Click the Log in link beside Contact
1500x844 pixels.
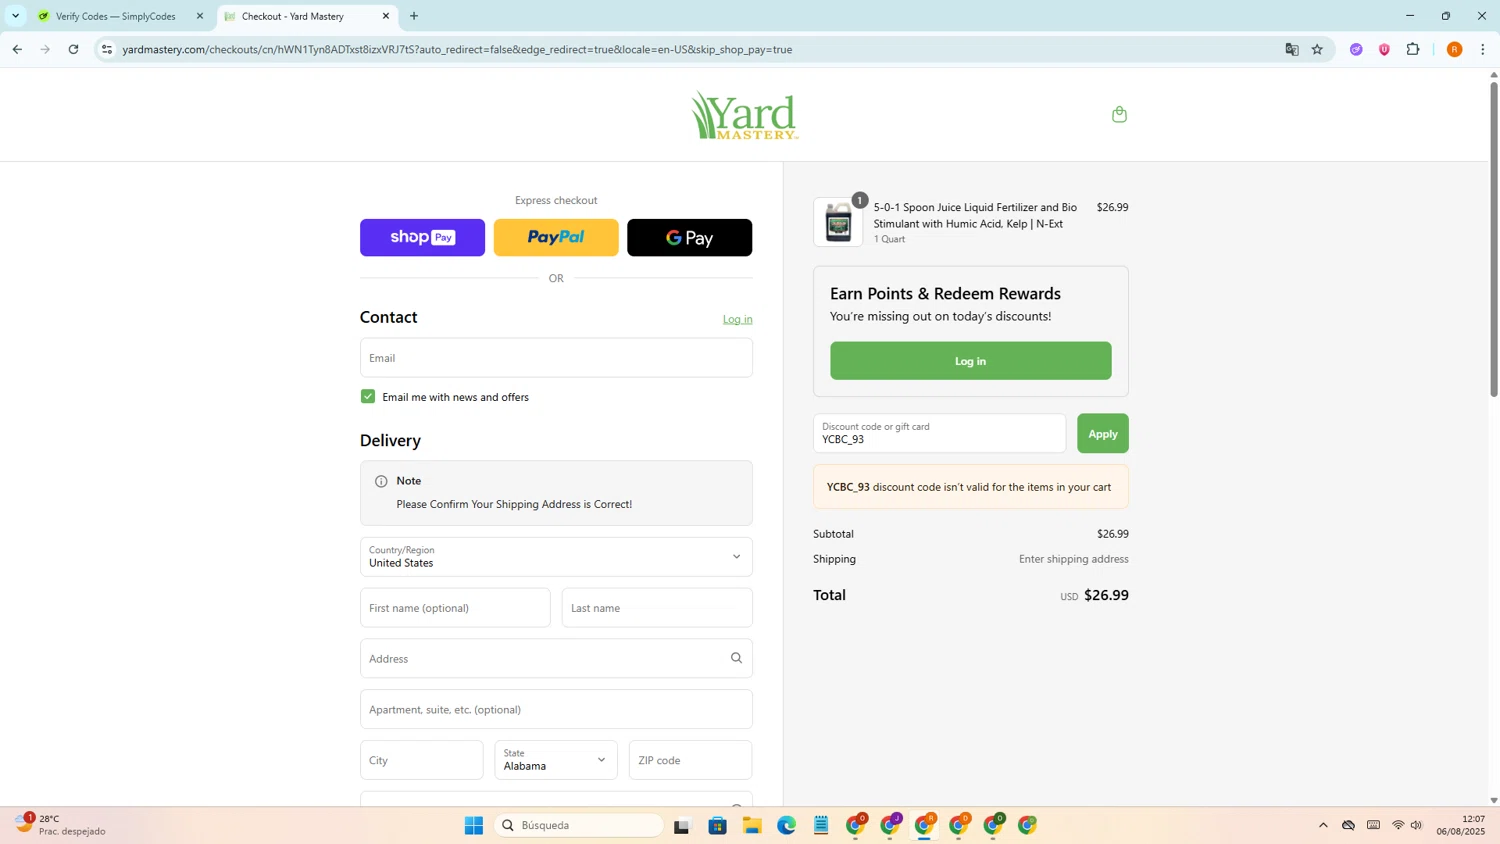(737, 319)
